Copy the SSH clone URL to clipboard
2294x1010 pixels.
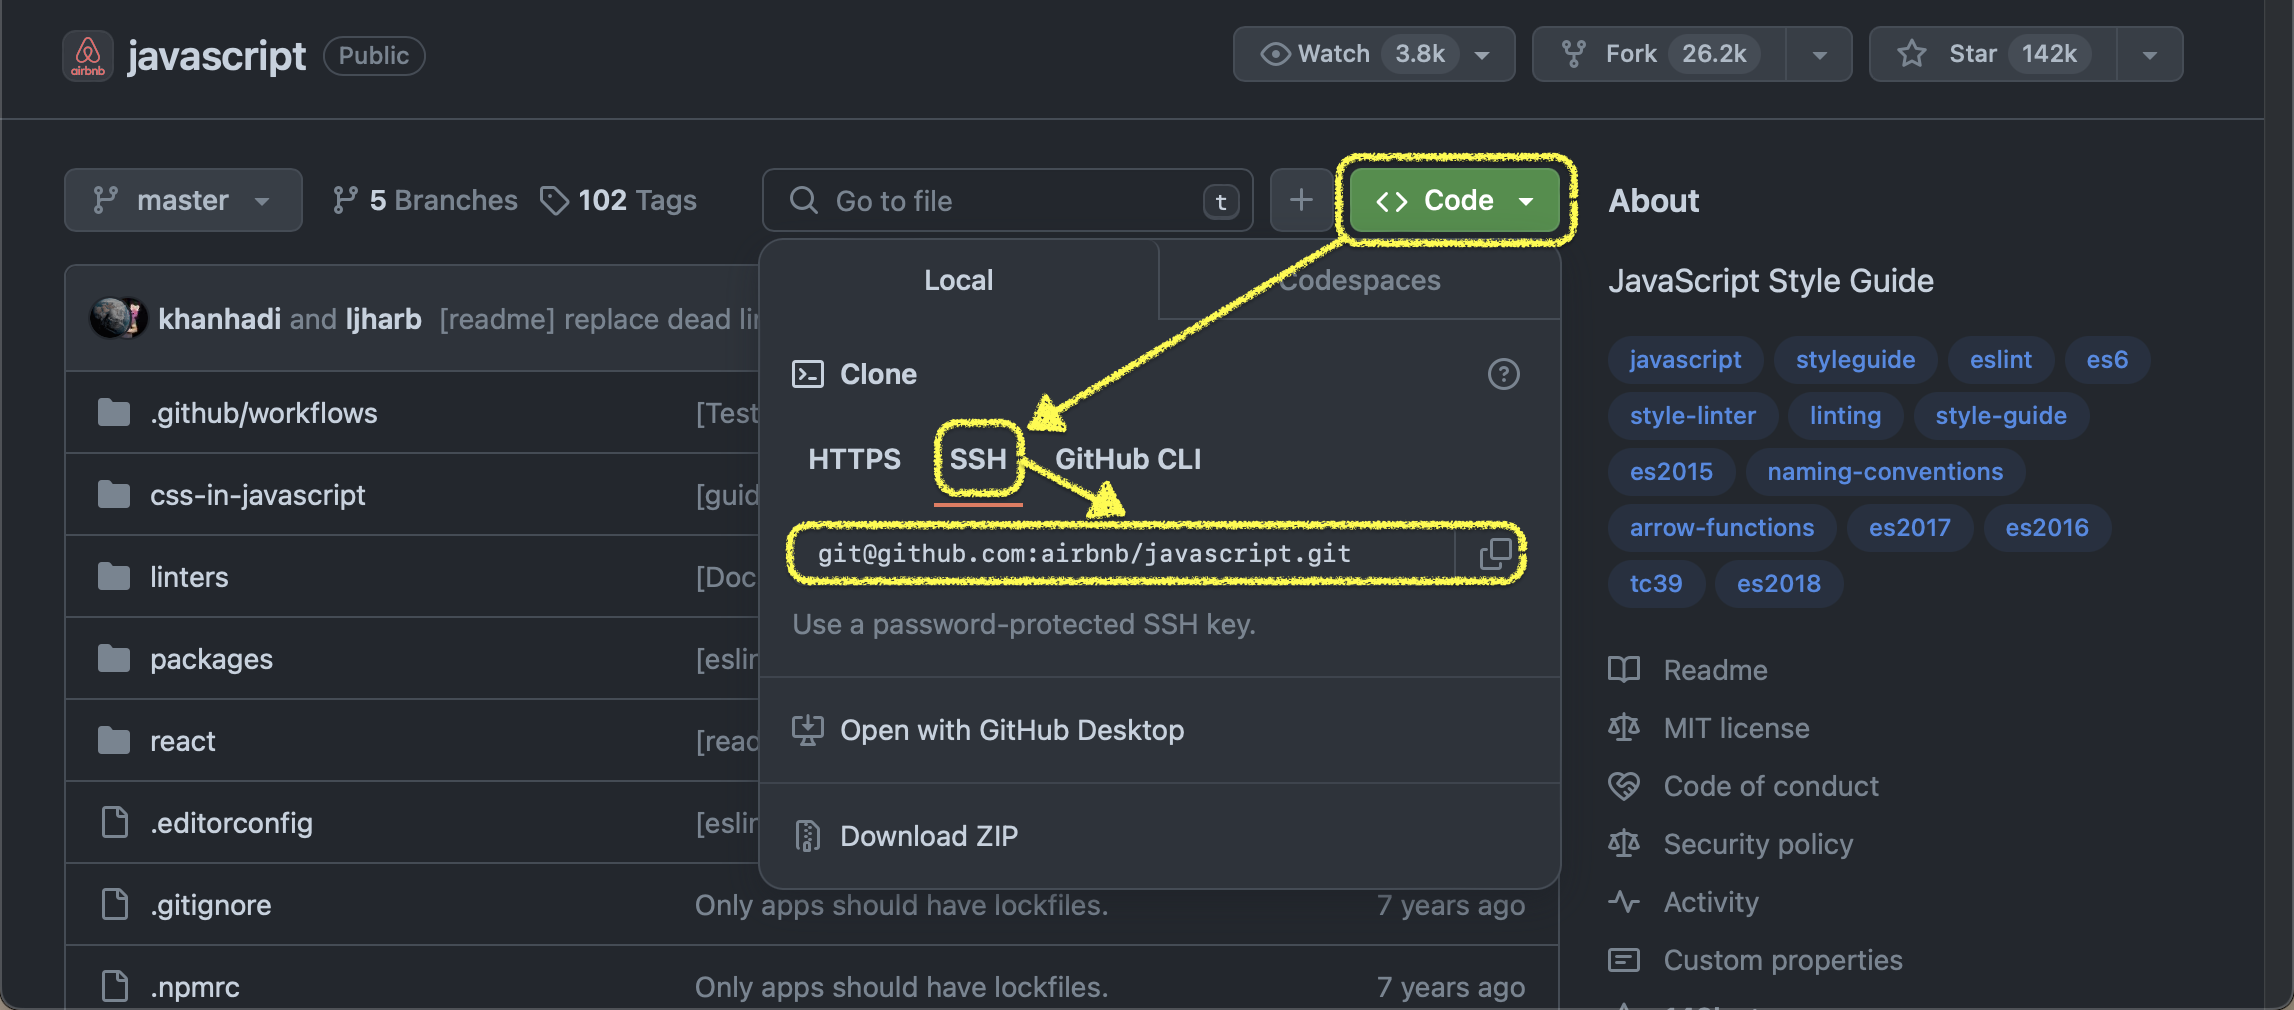tap(1495, 553)
